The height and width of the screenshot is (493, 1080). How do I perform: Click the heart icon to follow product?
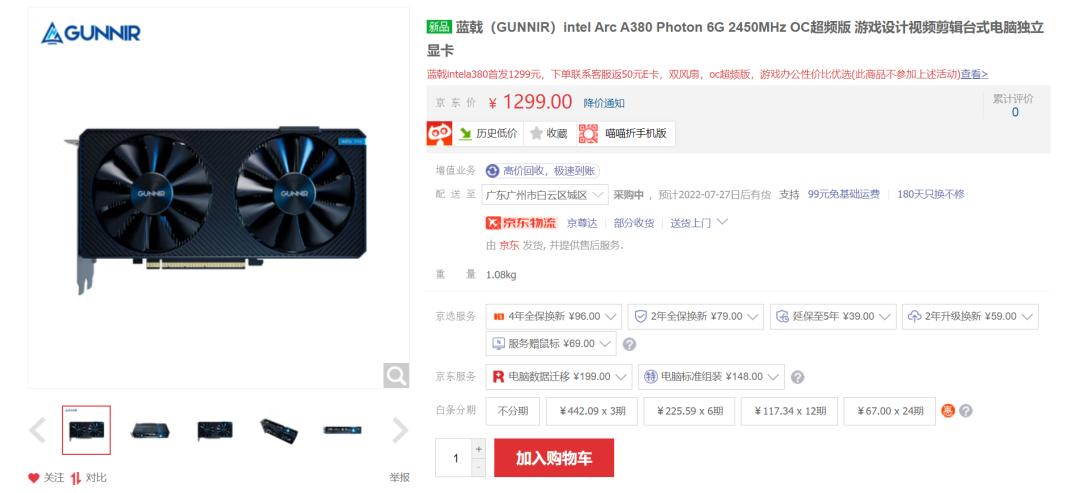pos(34,477)
